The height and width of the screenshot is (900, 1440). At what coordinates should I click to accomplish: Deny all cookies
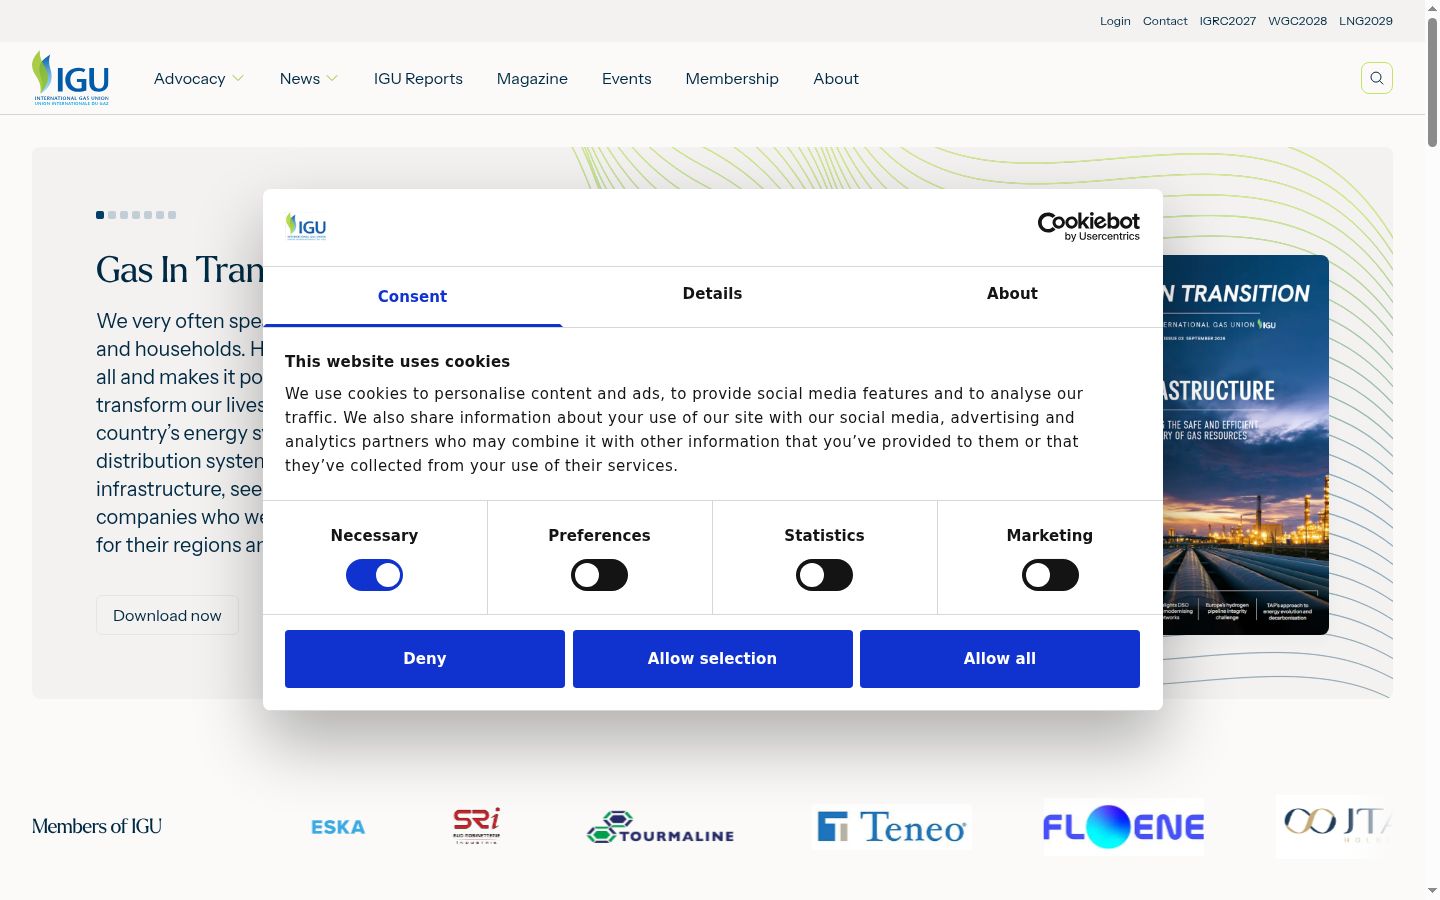pos(425,659)
